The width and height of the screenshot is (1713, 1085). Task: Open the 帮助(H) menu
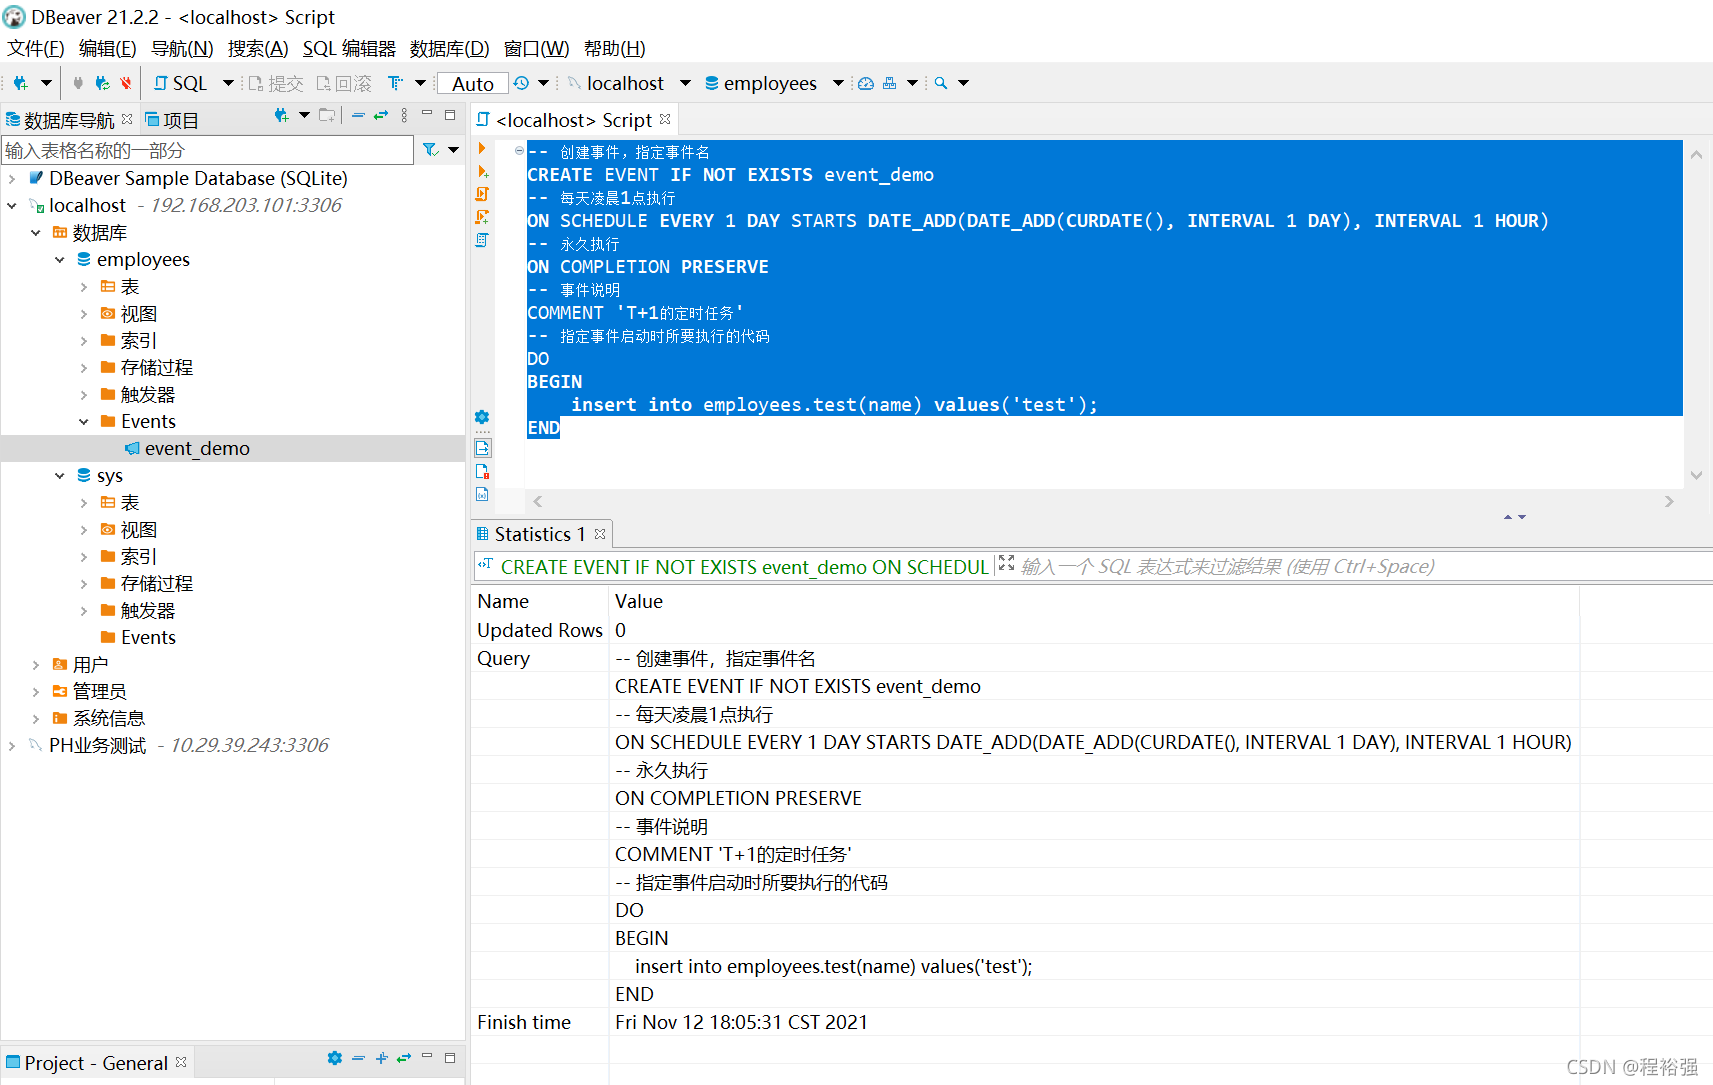(614, 48)
